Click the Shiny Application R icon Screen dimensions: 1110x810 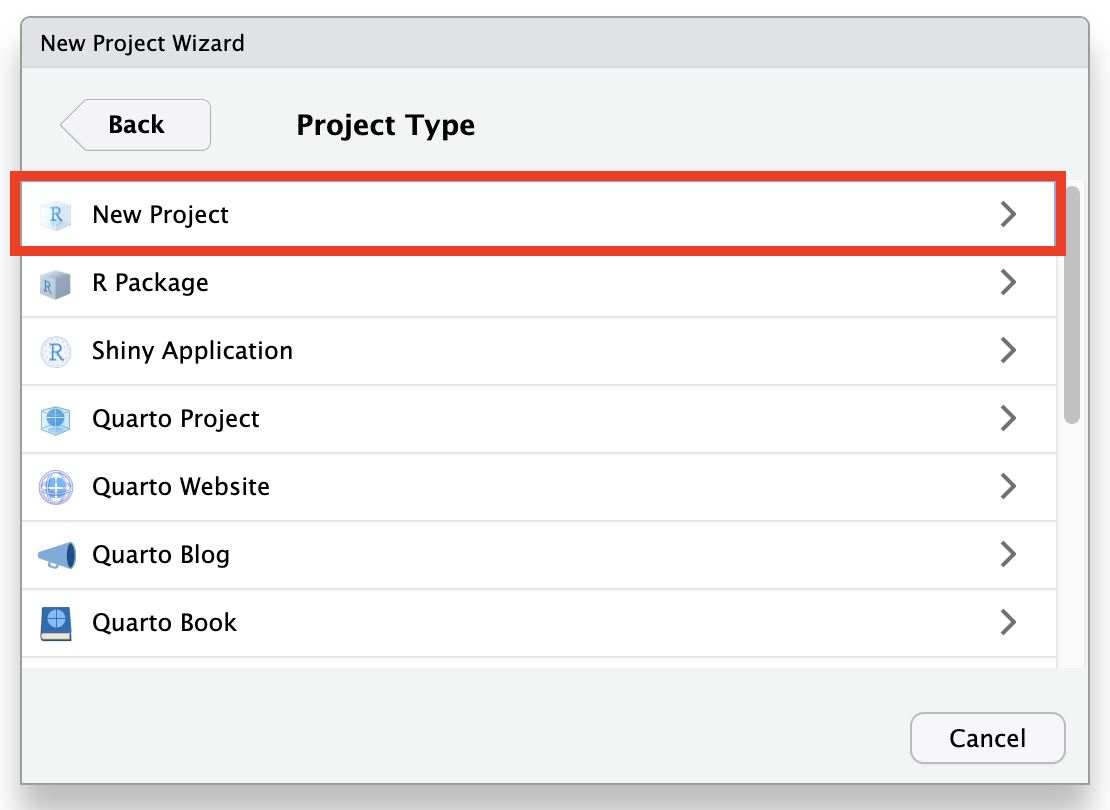pos(56,351)
